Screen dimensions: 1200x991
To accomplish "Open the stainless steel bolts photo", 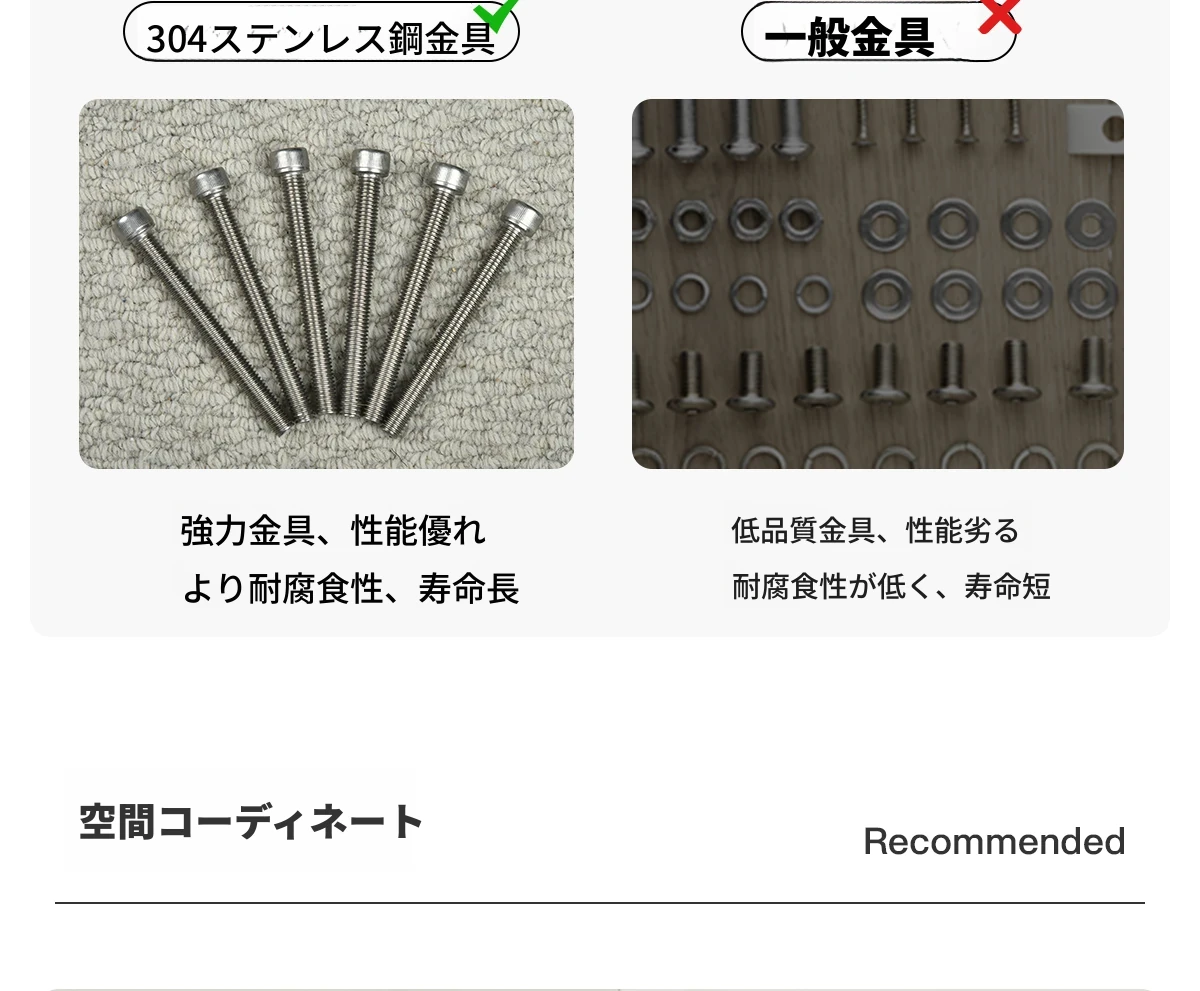I will 326,283.
